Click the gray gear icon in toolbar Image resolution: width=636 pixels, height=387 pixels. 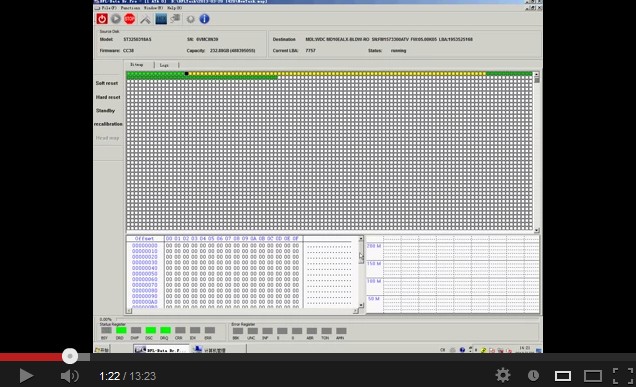[190, 19]
